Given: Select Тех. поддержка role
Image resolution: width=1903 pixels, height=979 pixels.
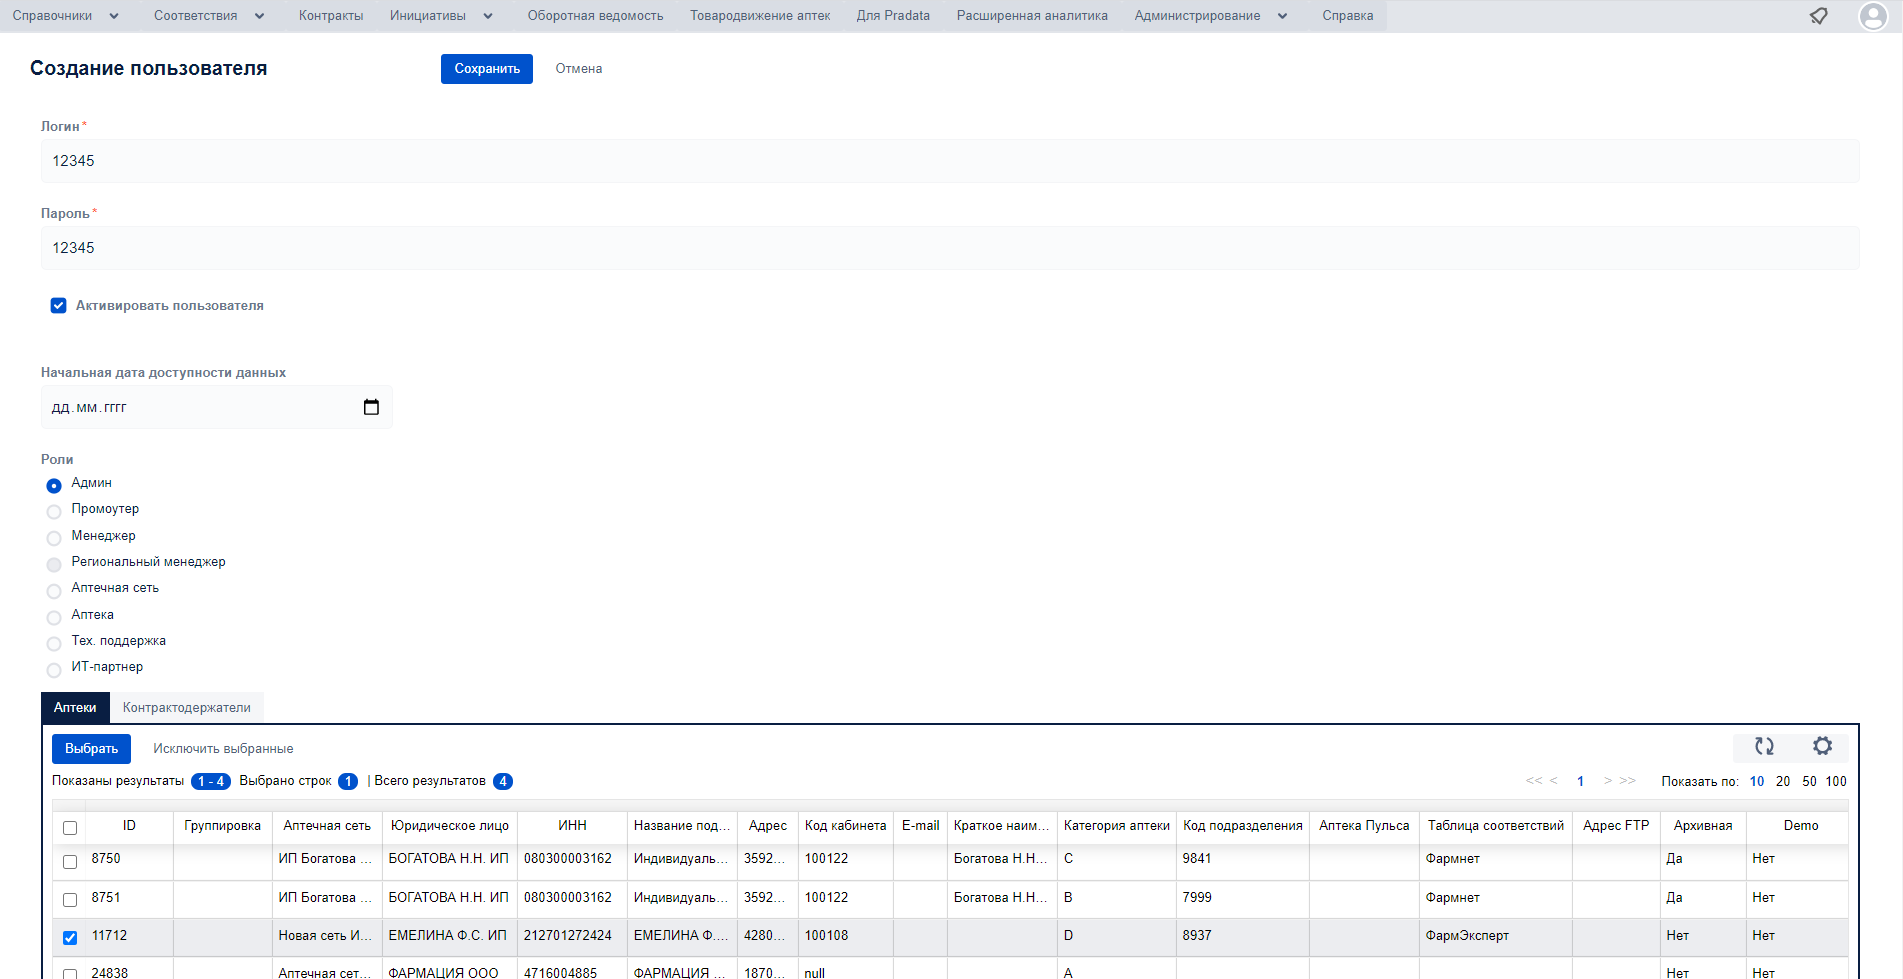Looking at the screenshot, I should (x=54, y=643).
